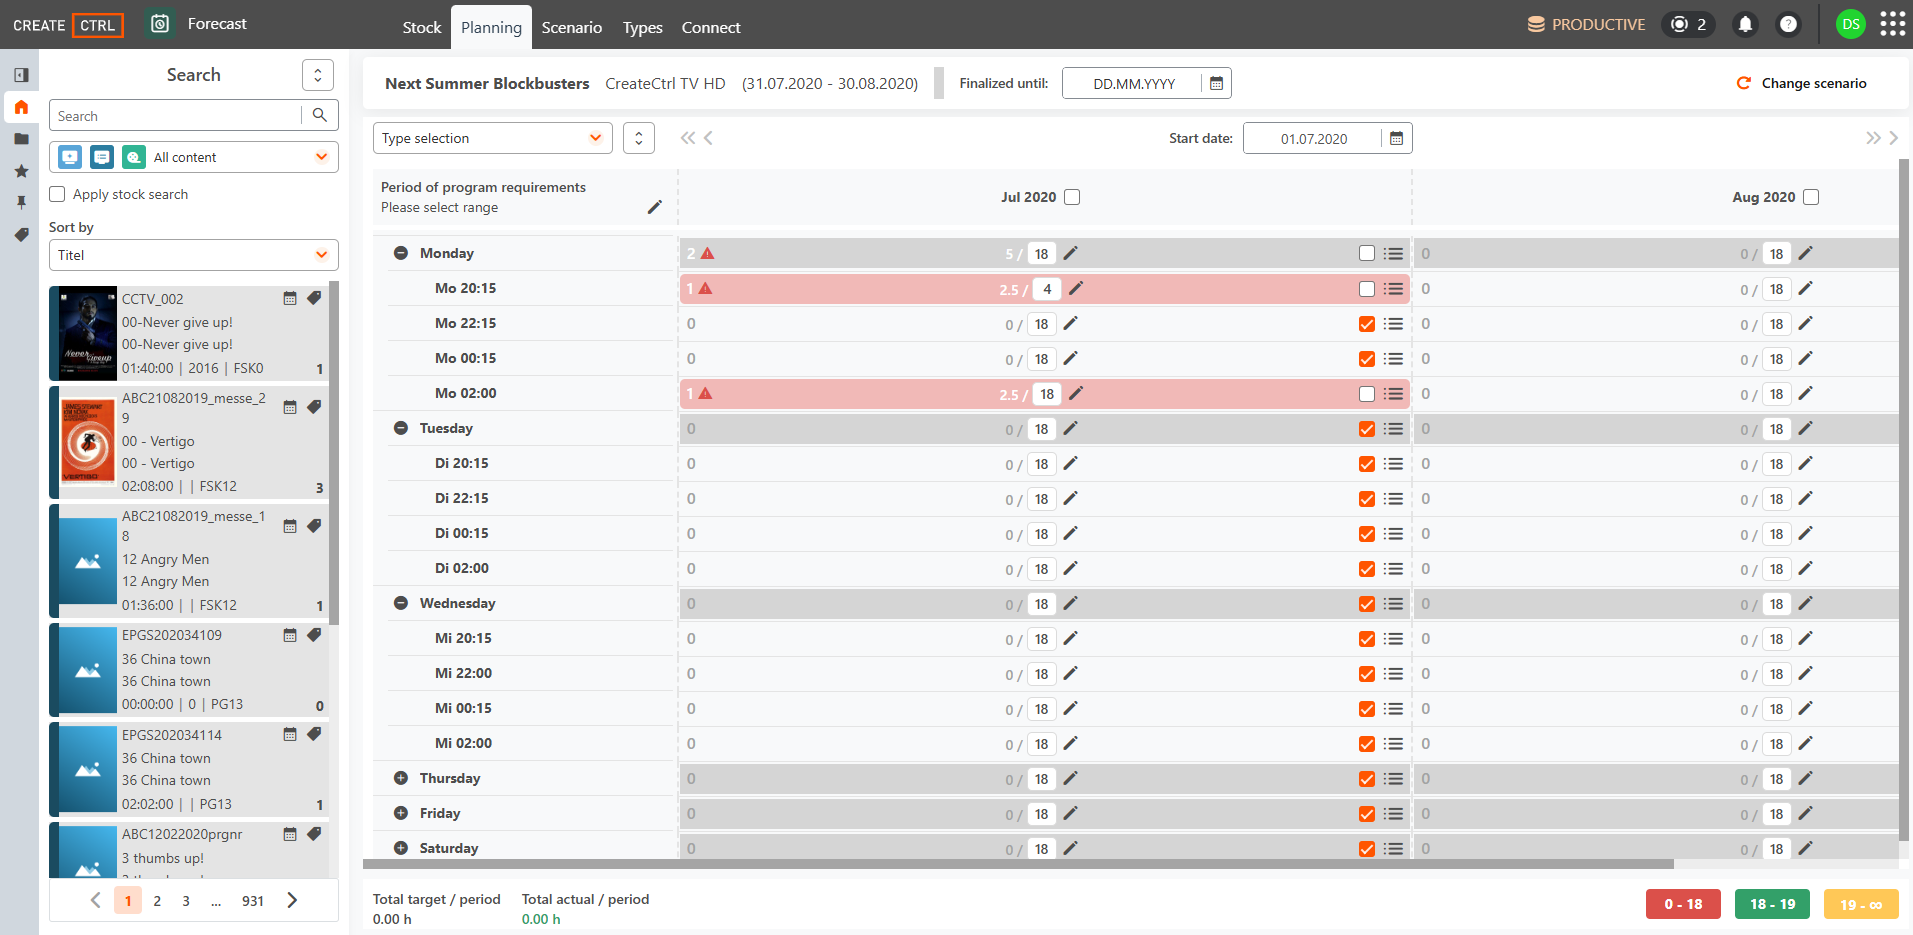
Task: Open the apps grid menu
Action: (x=1892, y=24)
